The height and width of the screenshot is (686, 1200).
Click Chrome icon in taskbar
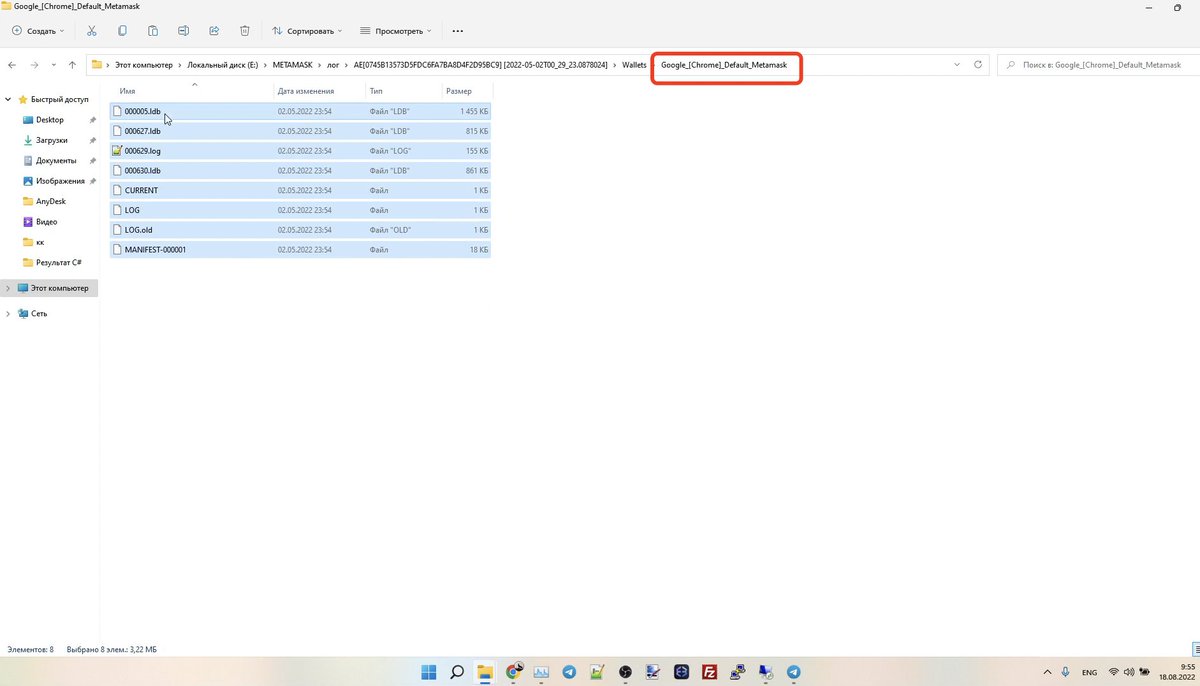coord(514,672)
